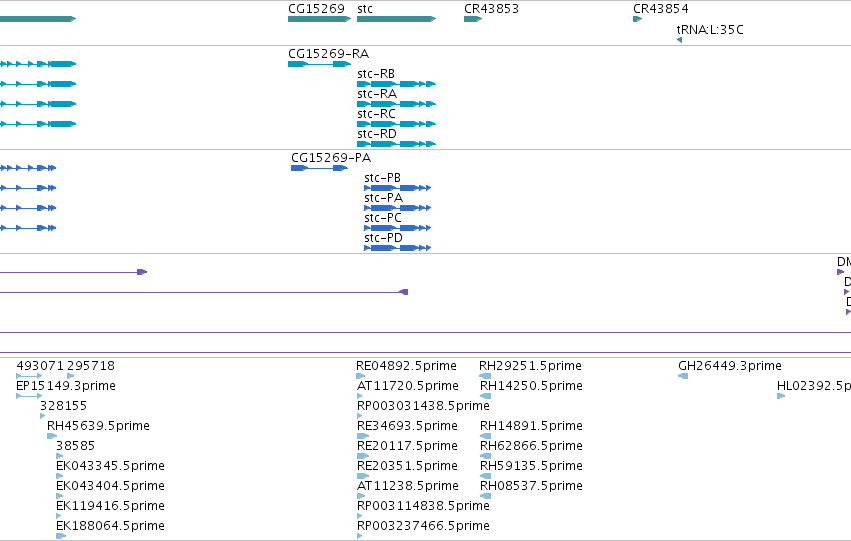851x541 pixels.
Task: Select the CR43853 gene arrow
Action: coord(473,19)
